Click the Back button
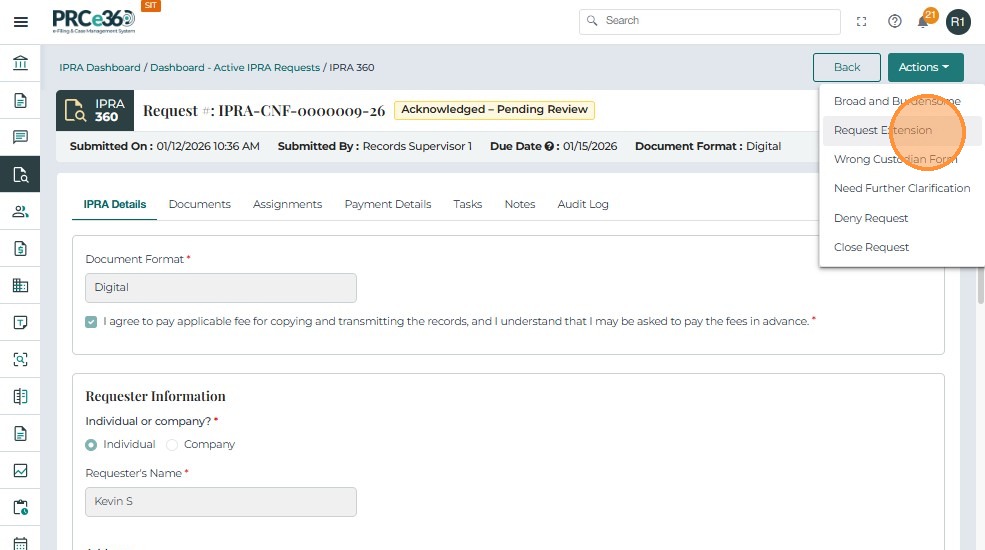This screenshot has height=550, width=985. click(x=847, y=67)
